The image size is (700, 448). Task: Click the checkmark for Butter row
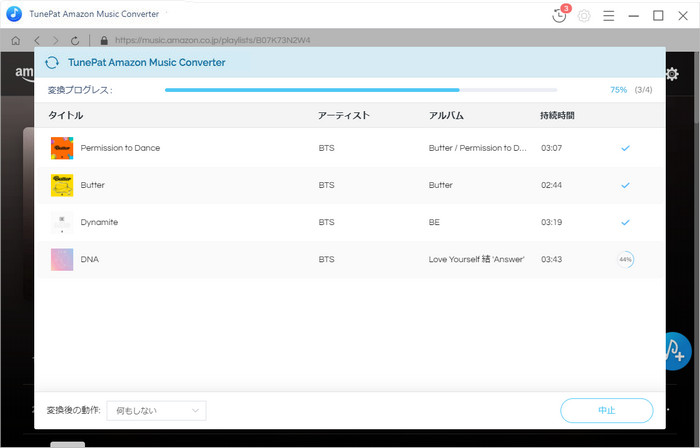625,185
